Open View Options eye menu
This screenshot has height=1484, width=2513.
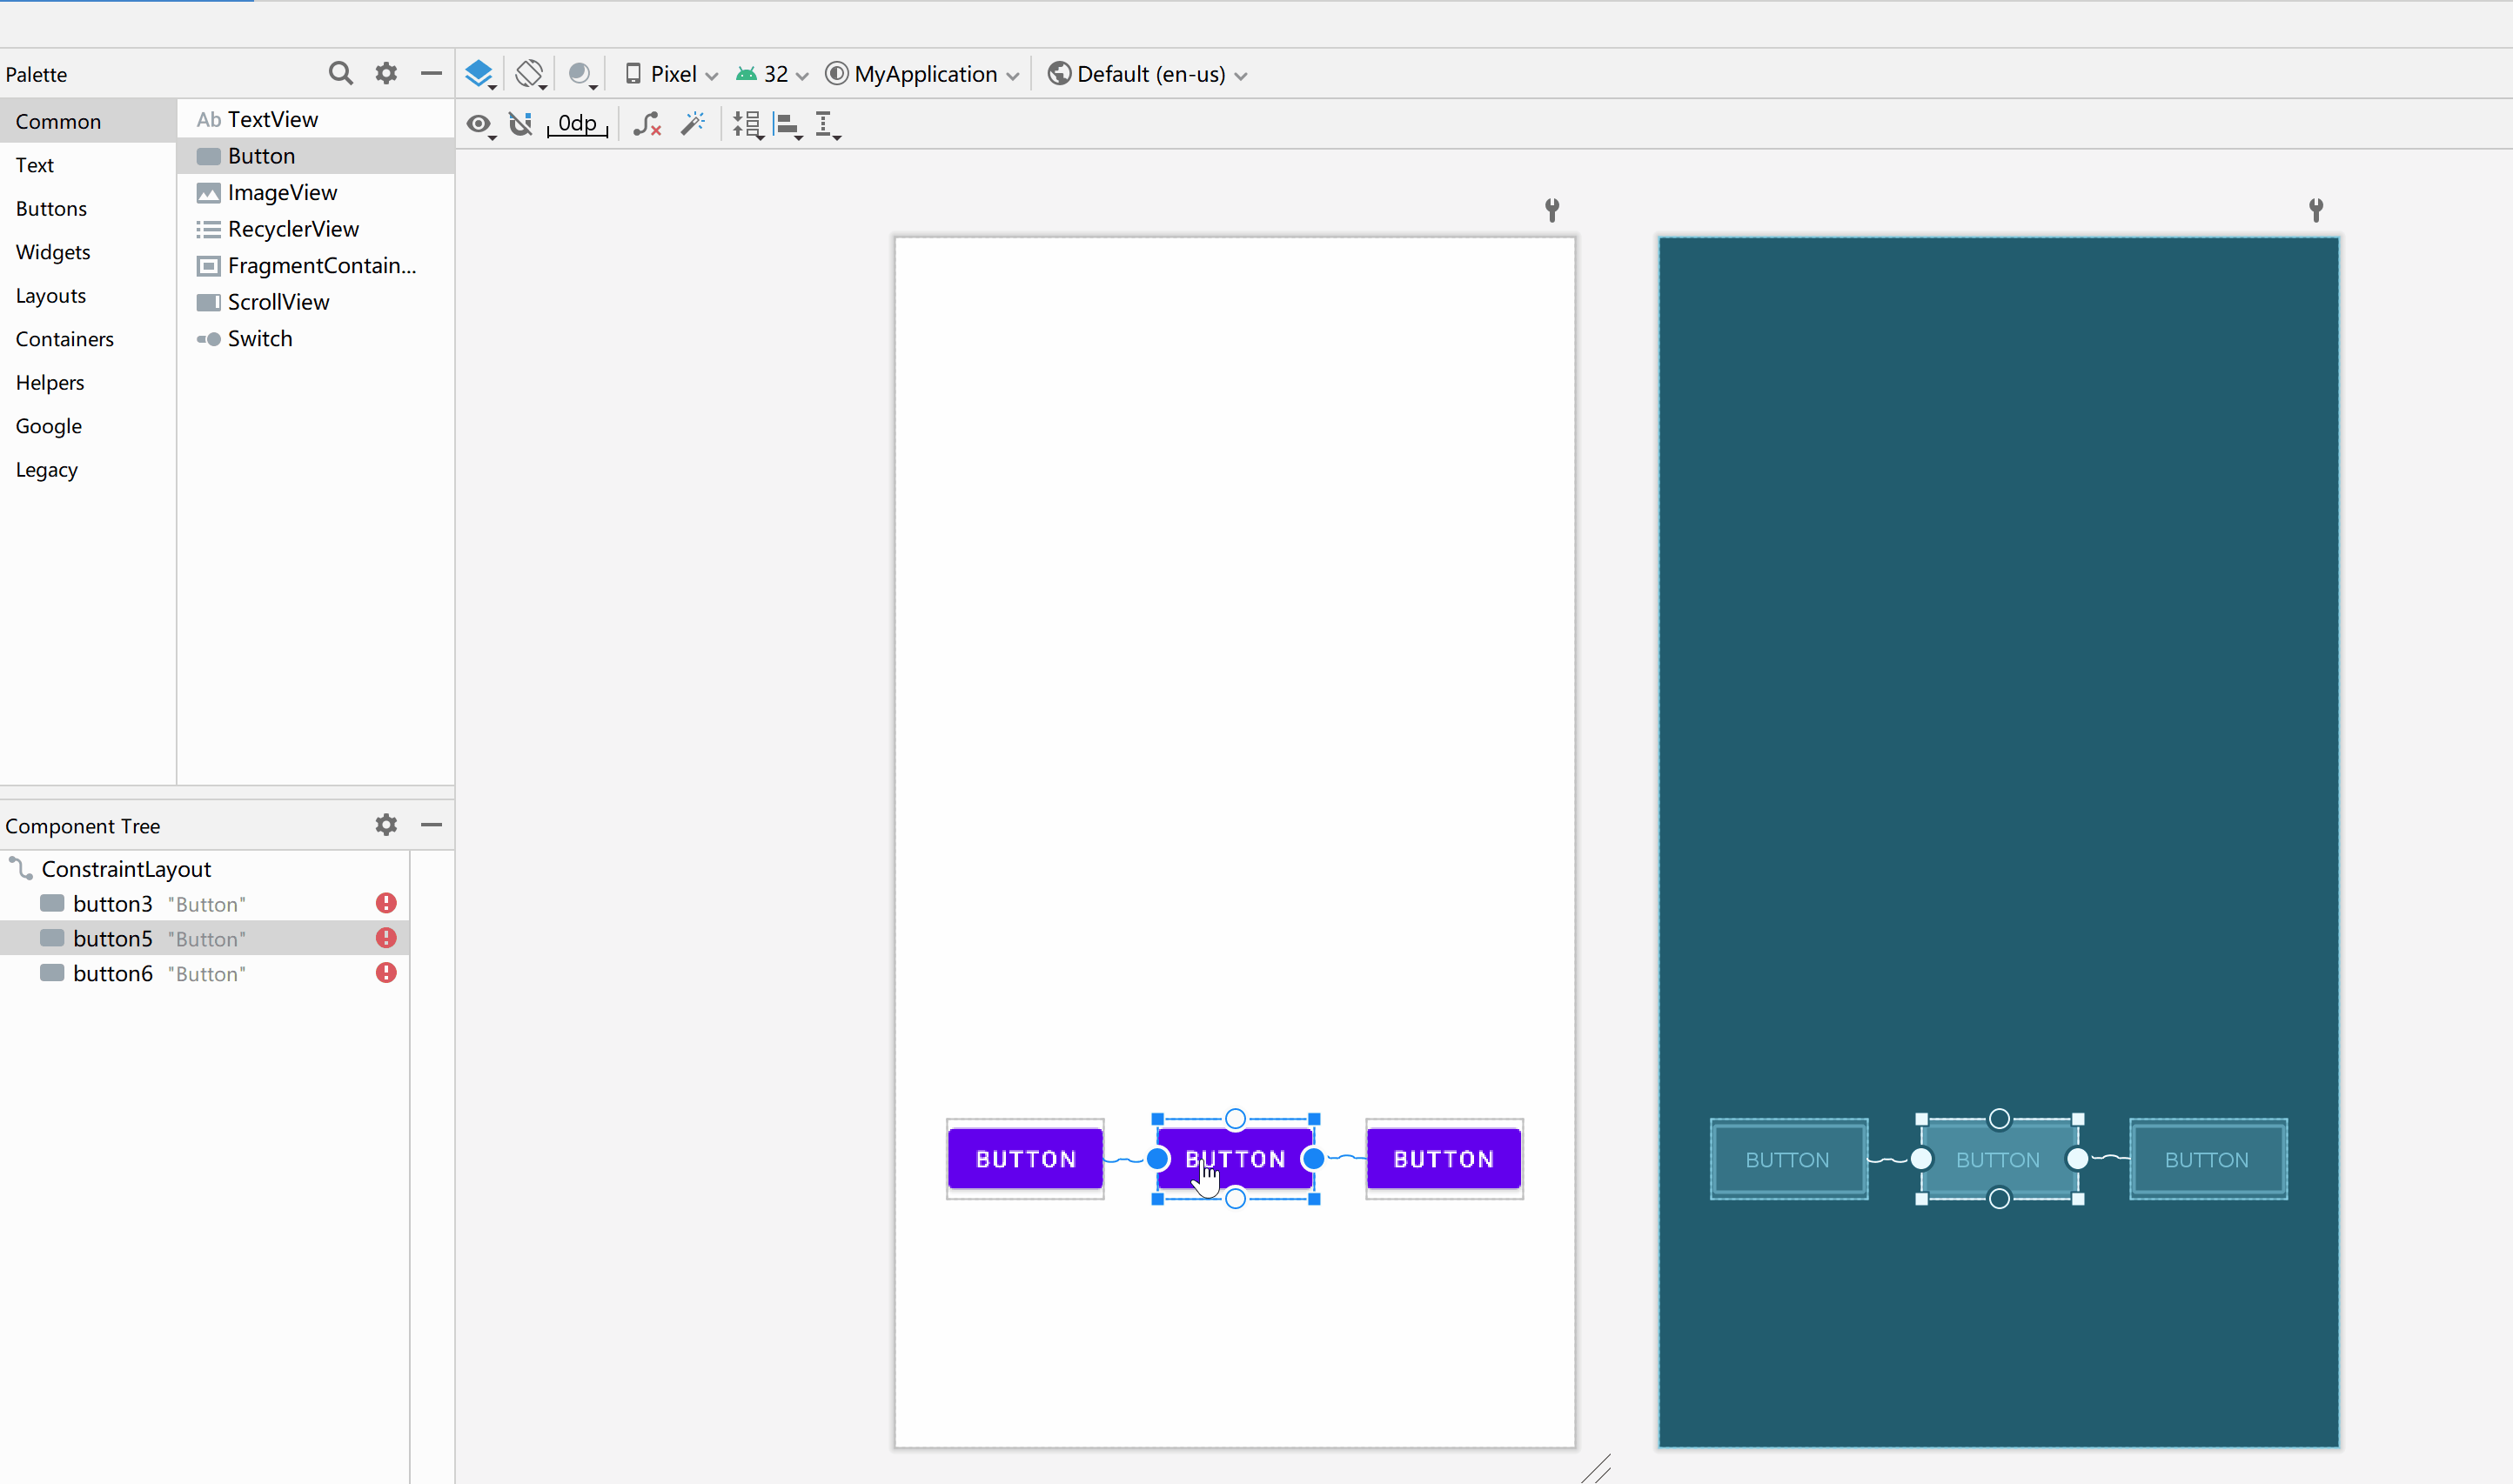pos(480,124)
